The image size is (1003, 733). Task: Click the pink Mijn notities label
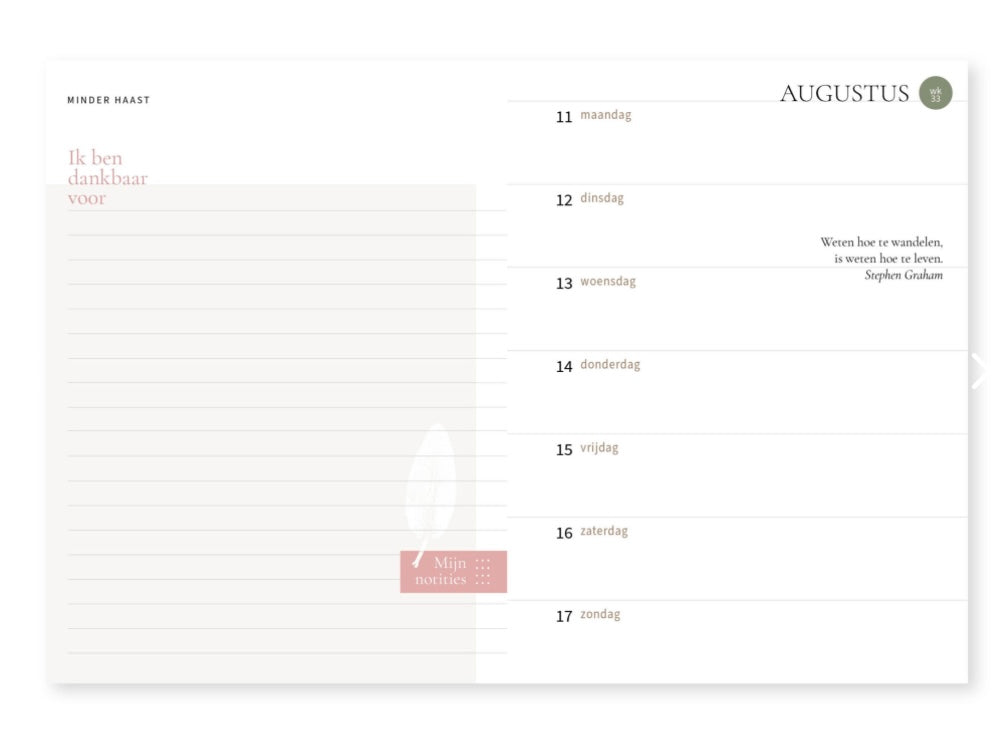(x=454, y=571)
